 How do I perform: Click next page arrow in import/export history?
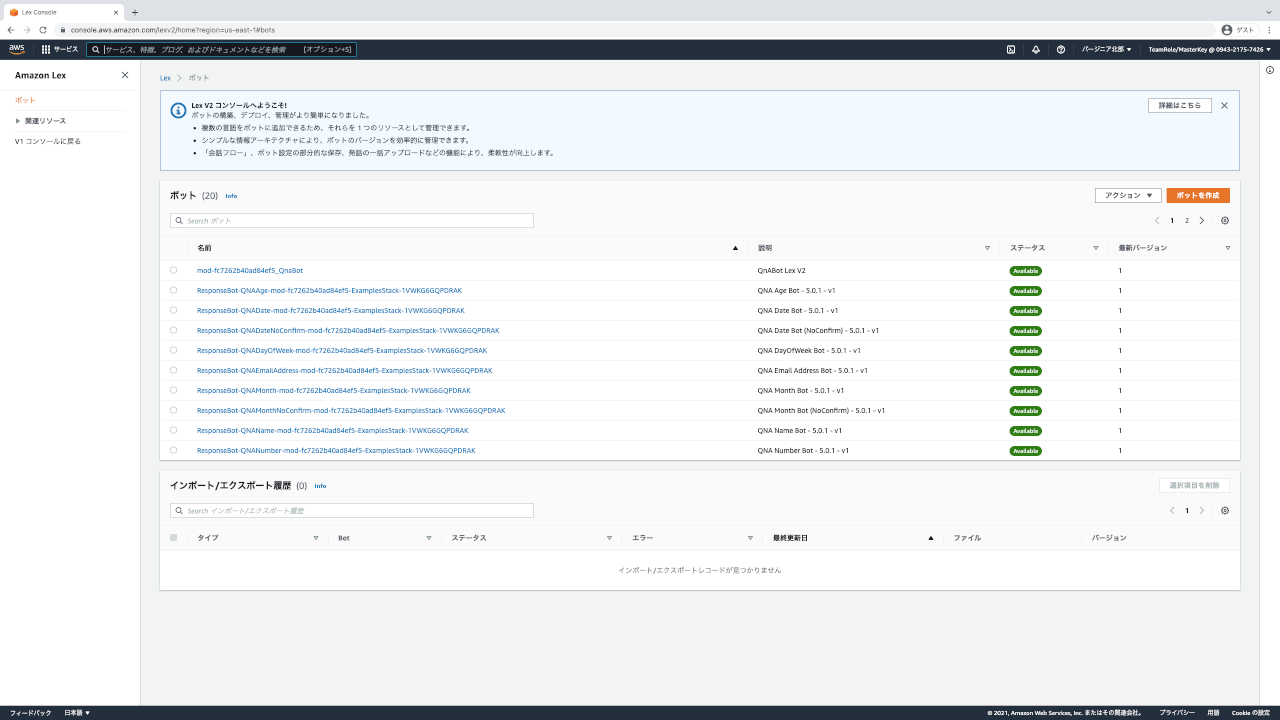coord(1202,510)
